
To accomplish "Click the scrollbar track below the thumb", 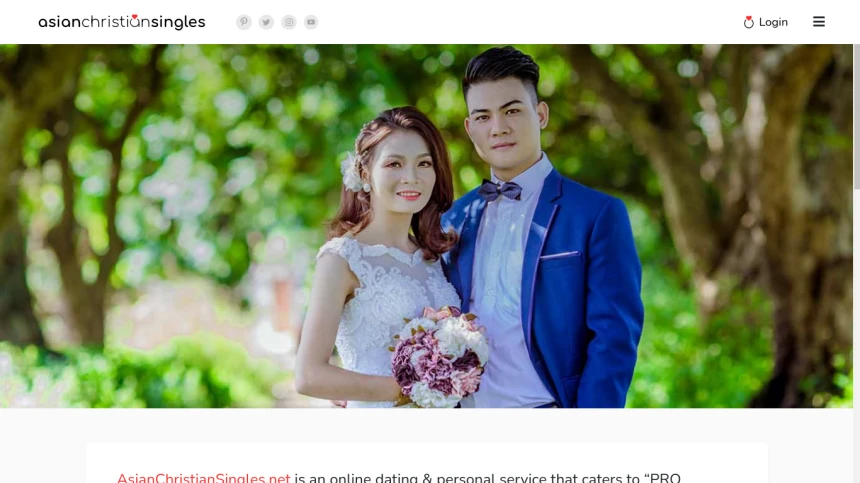I will 856,334.
